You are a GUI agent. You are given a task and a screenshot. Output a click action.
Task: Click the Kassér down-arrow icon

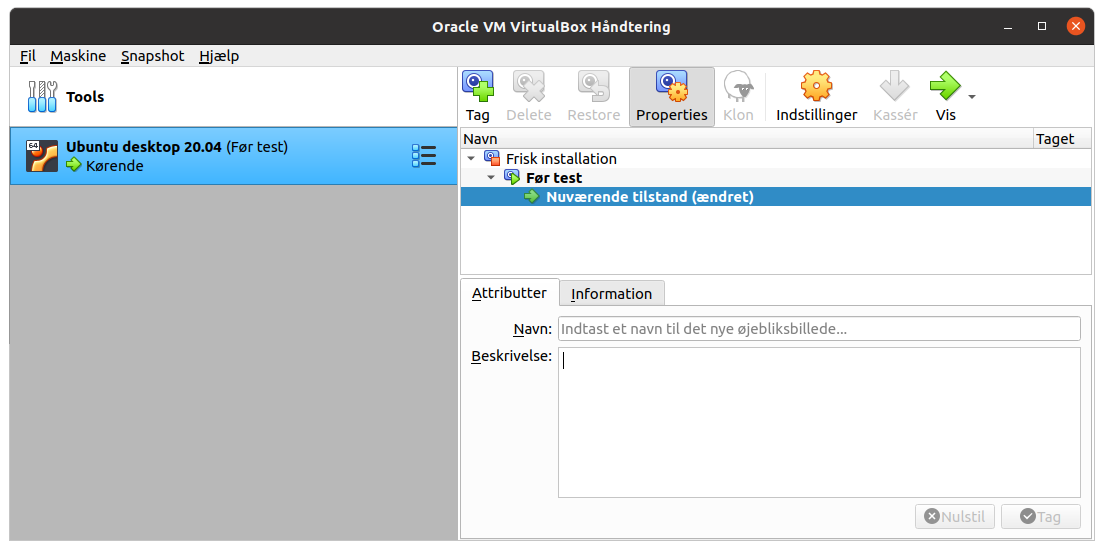pos(895,86)
